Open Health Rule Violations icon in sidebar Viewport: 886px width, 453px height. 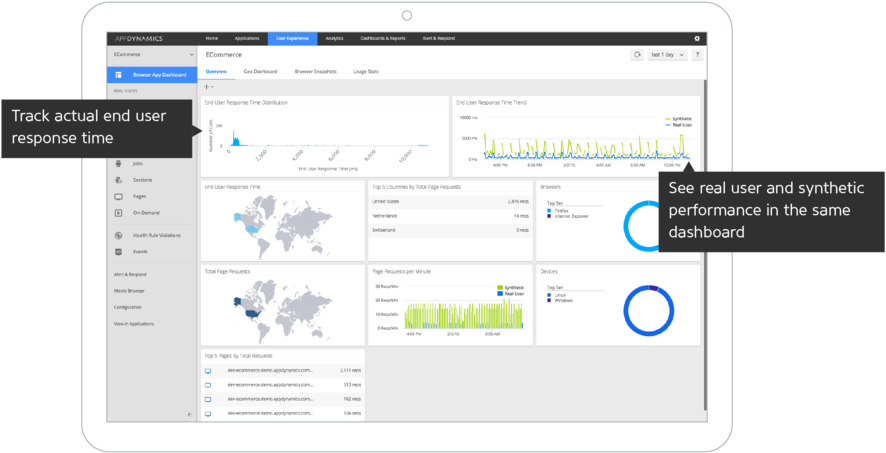coord(118,235)
